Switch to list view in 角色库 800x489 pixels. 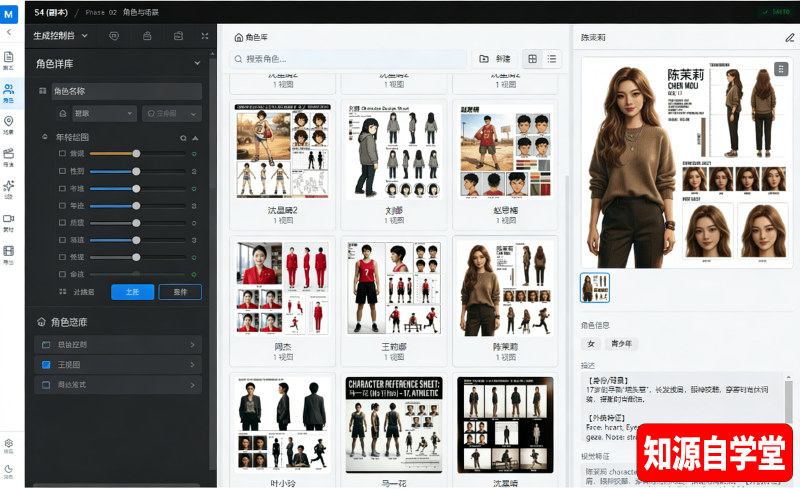tap(552, 59)
